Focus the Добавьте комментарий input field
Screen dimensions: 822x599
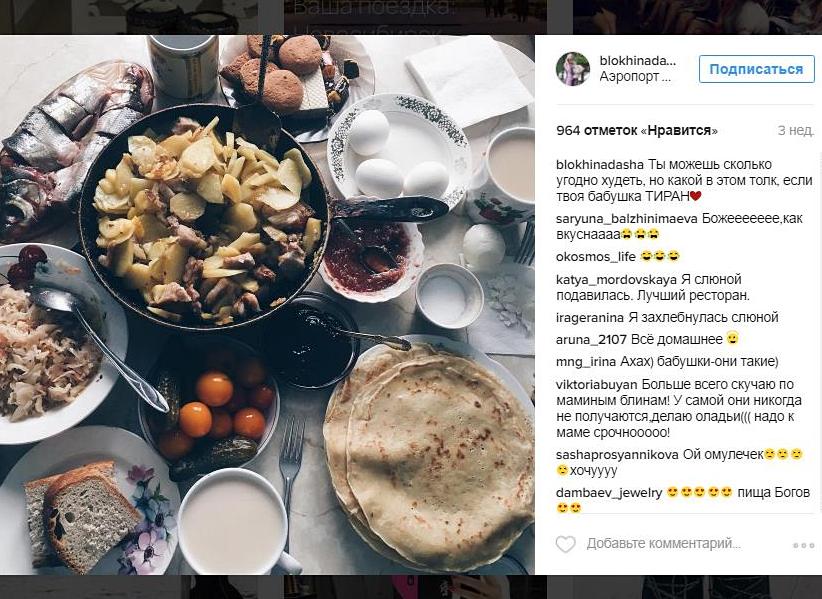pyautogui.click(x=663, y=544)
